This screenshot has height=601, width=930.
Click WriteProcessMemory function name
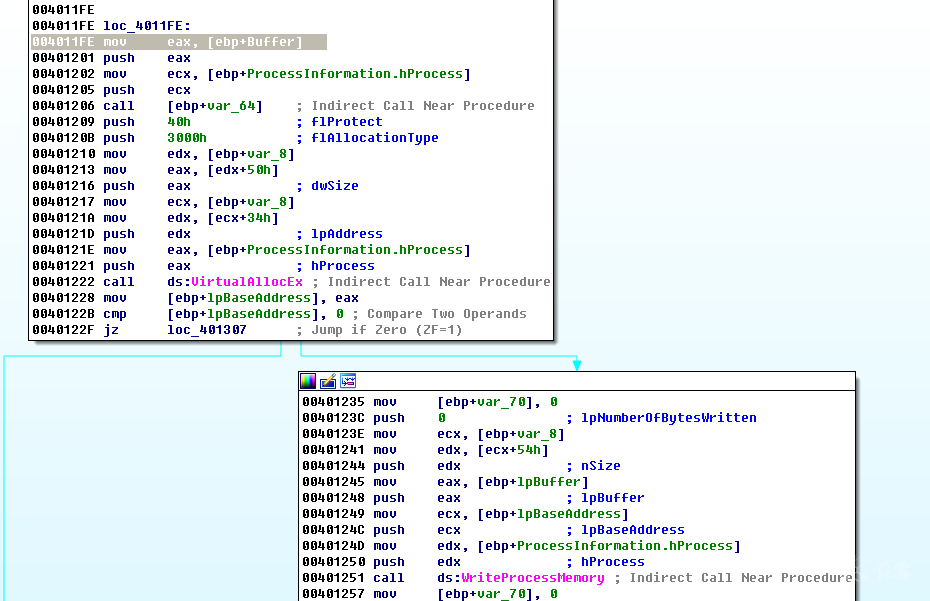(533, 578)
